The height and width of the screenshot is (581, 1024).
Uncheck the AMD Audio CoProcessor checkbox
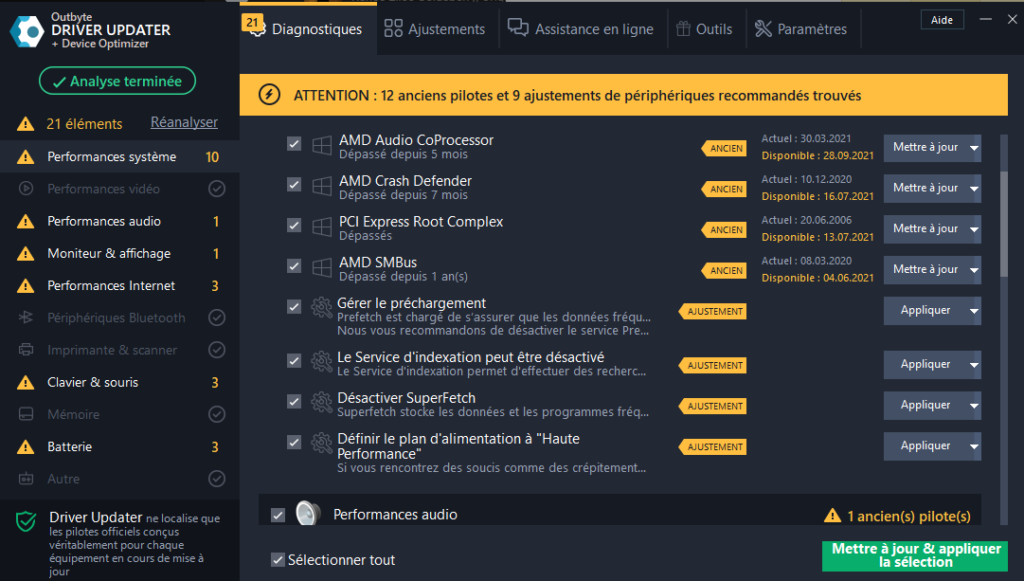tap(294, 144)
